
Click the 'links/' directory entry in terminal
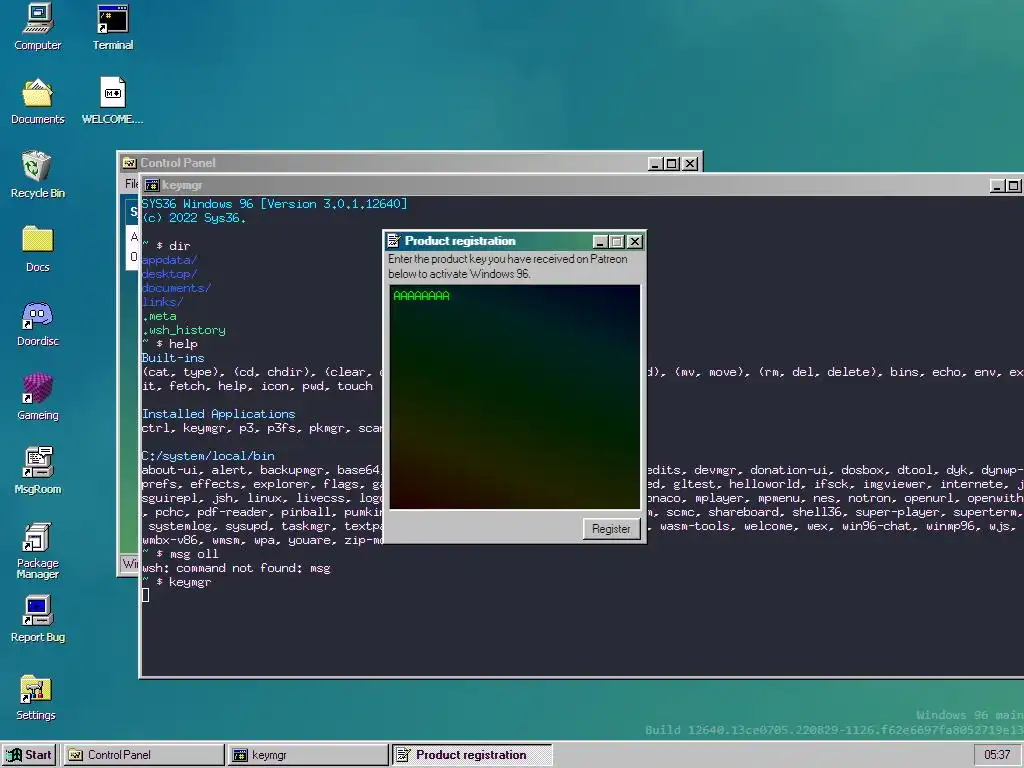pyautogui.click(x=163, y=302)
